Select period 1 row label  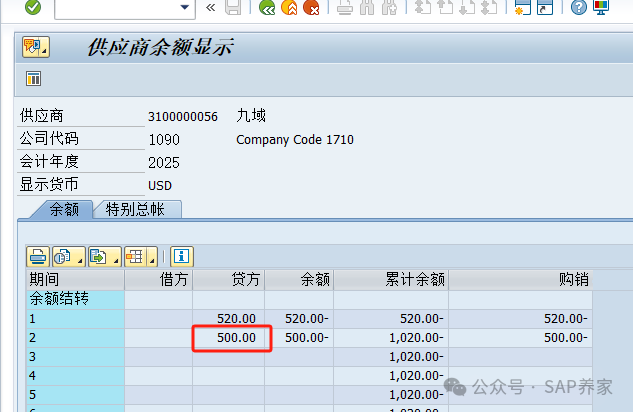click(x=75, y=319)
